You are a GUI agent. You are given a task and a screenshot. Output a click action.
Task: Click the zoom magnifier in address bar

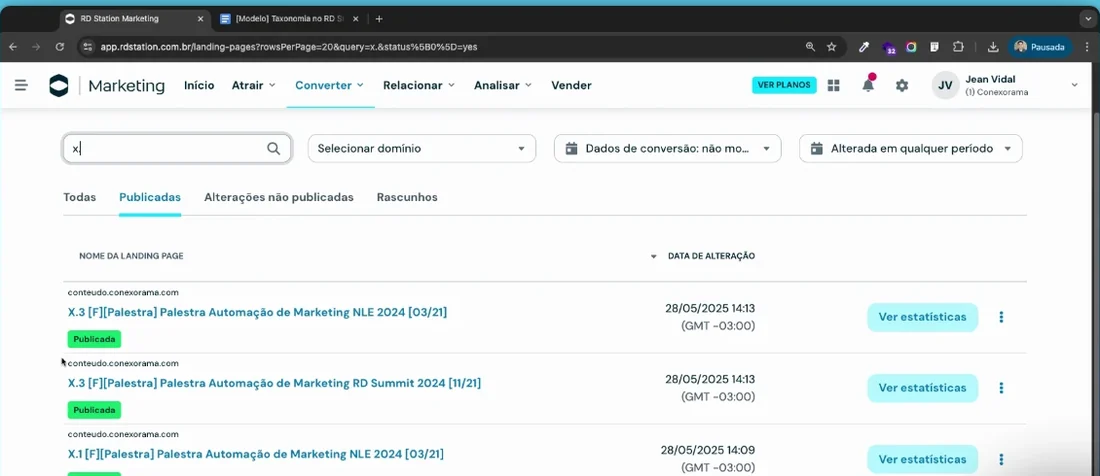coord(810,47)
